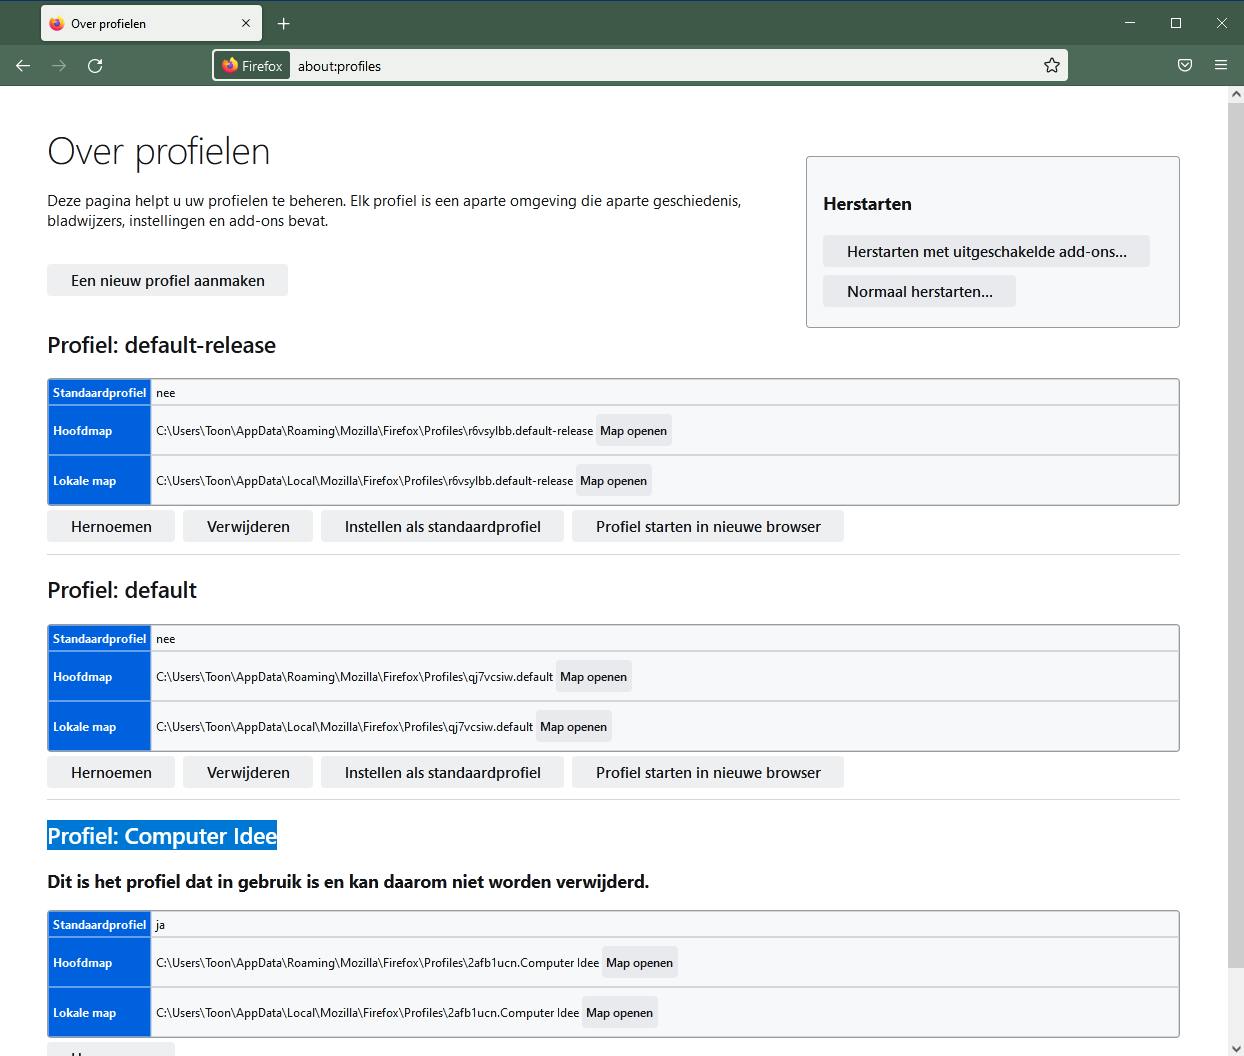Close the Over profielen tab
1244x1056 pixels.
(x=246, y=23)
